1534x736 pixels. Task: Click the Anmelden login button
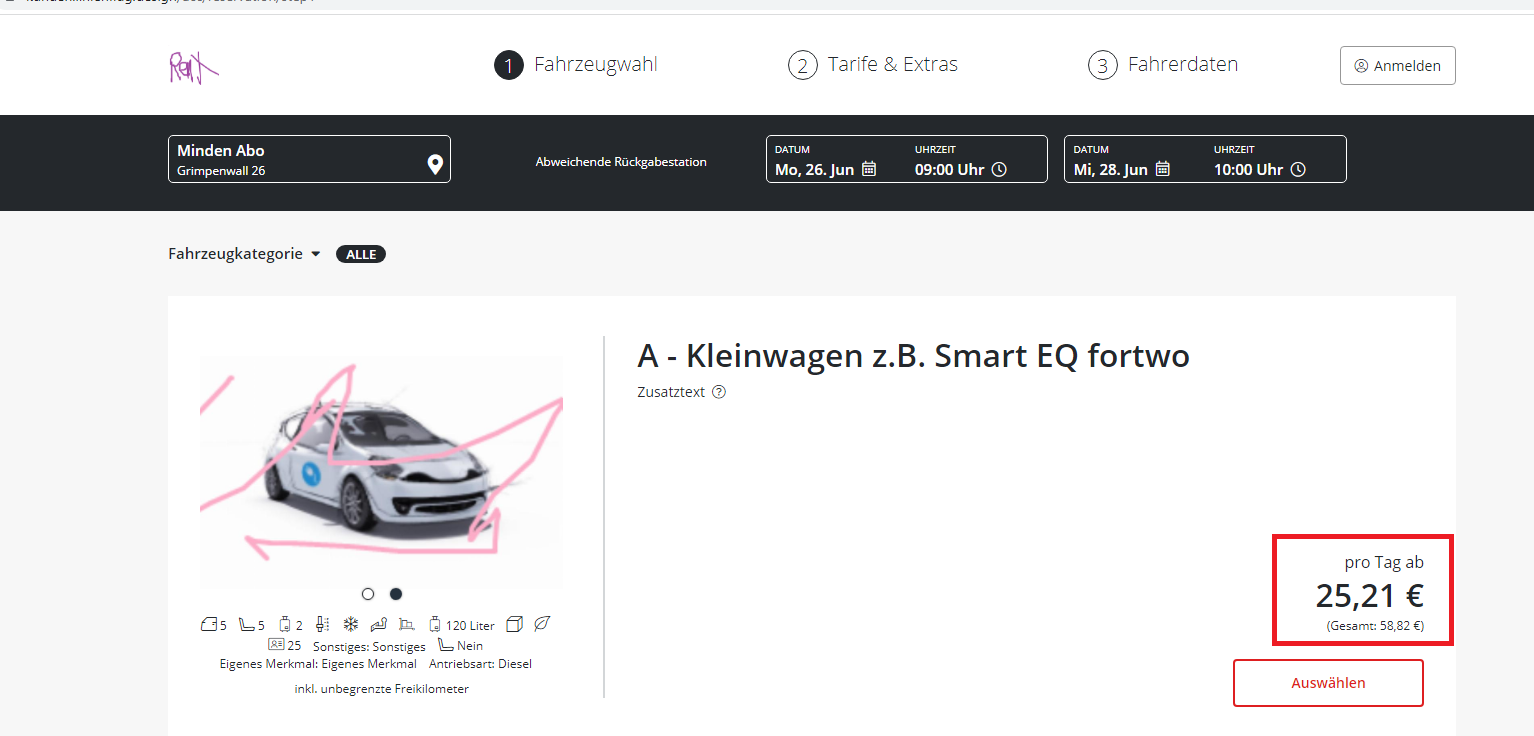point(1397,66)
